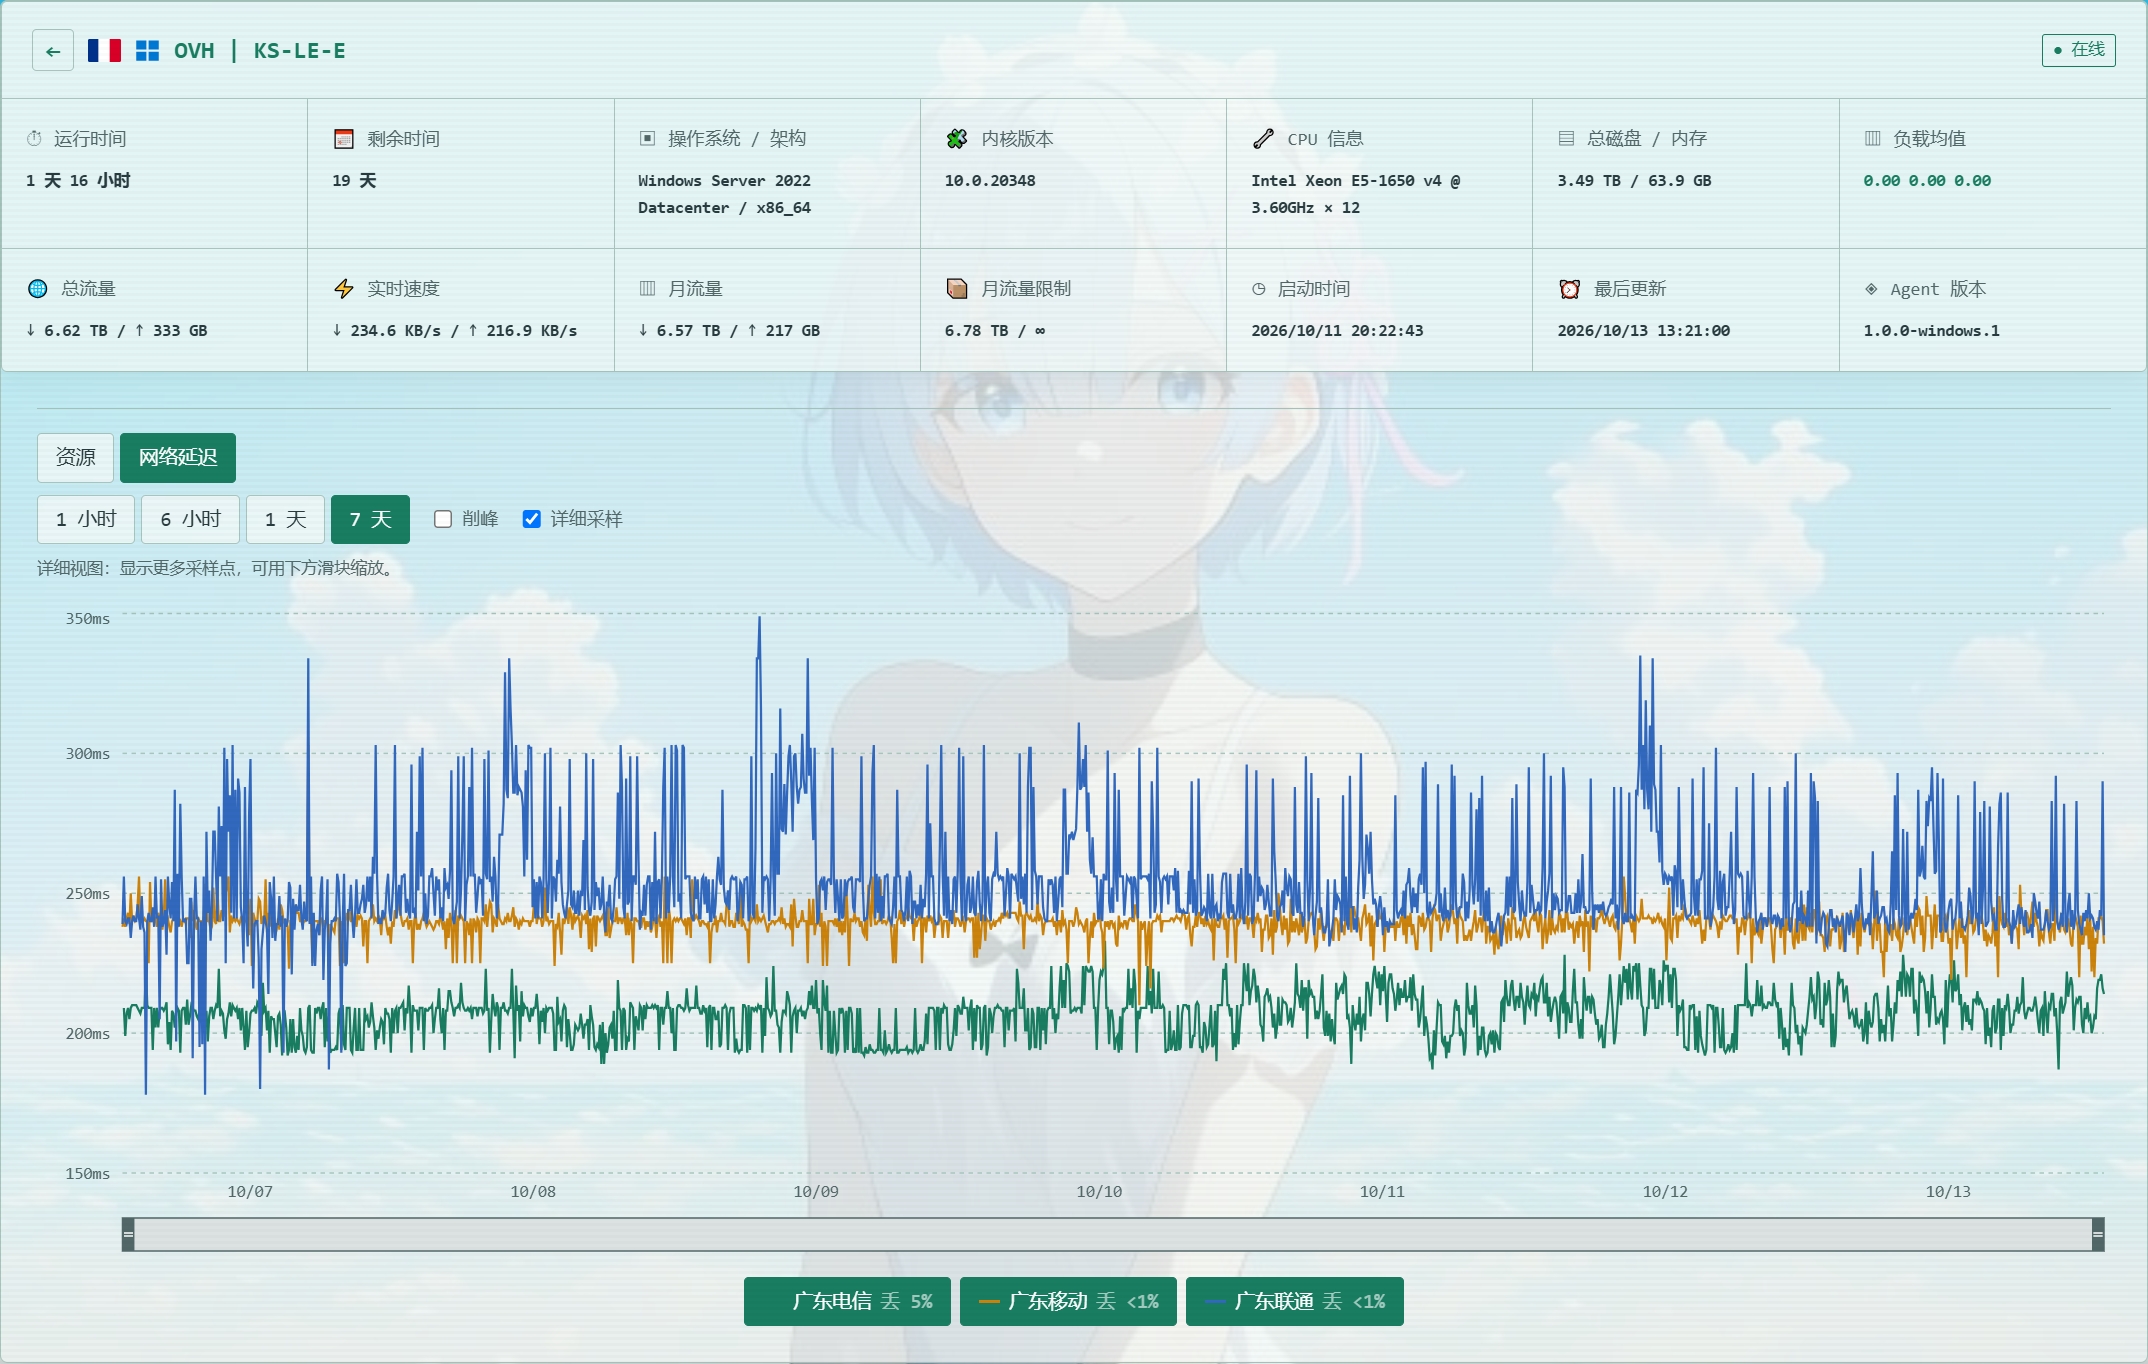Click the back arrow button
2148x1364 pixels.
(53, 51)
